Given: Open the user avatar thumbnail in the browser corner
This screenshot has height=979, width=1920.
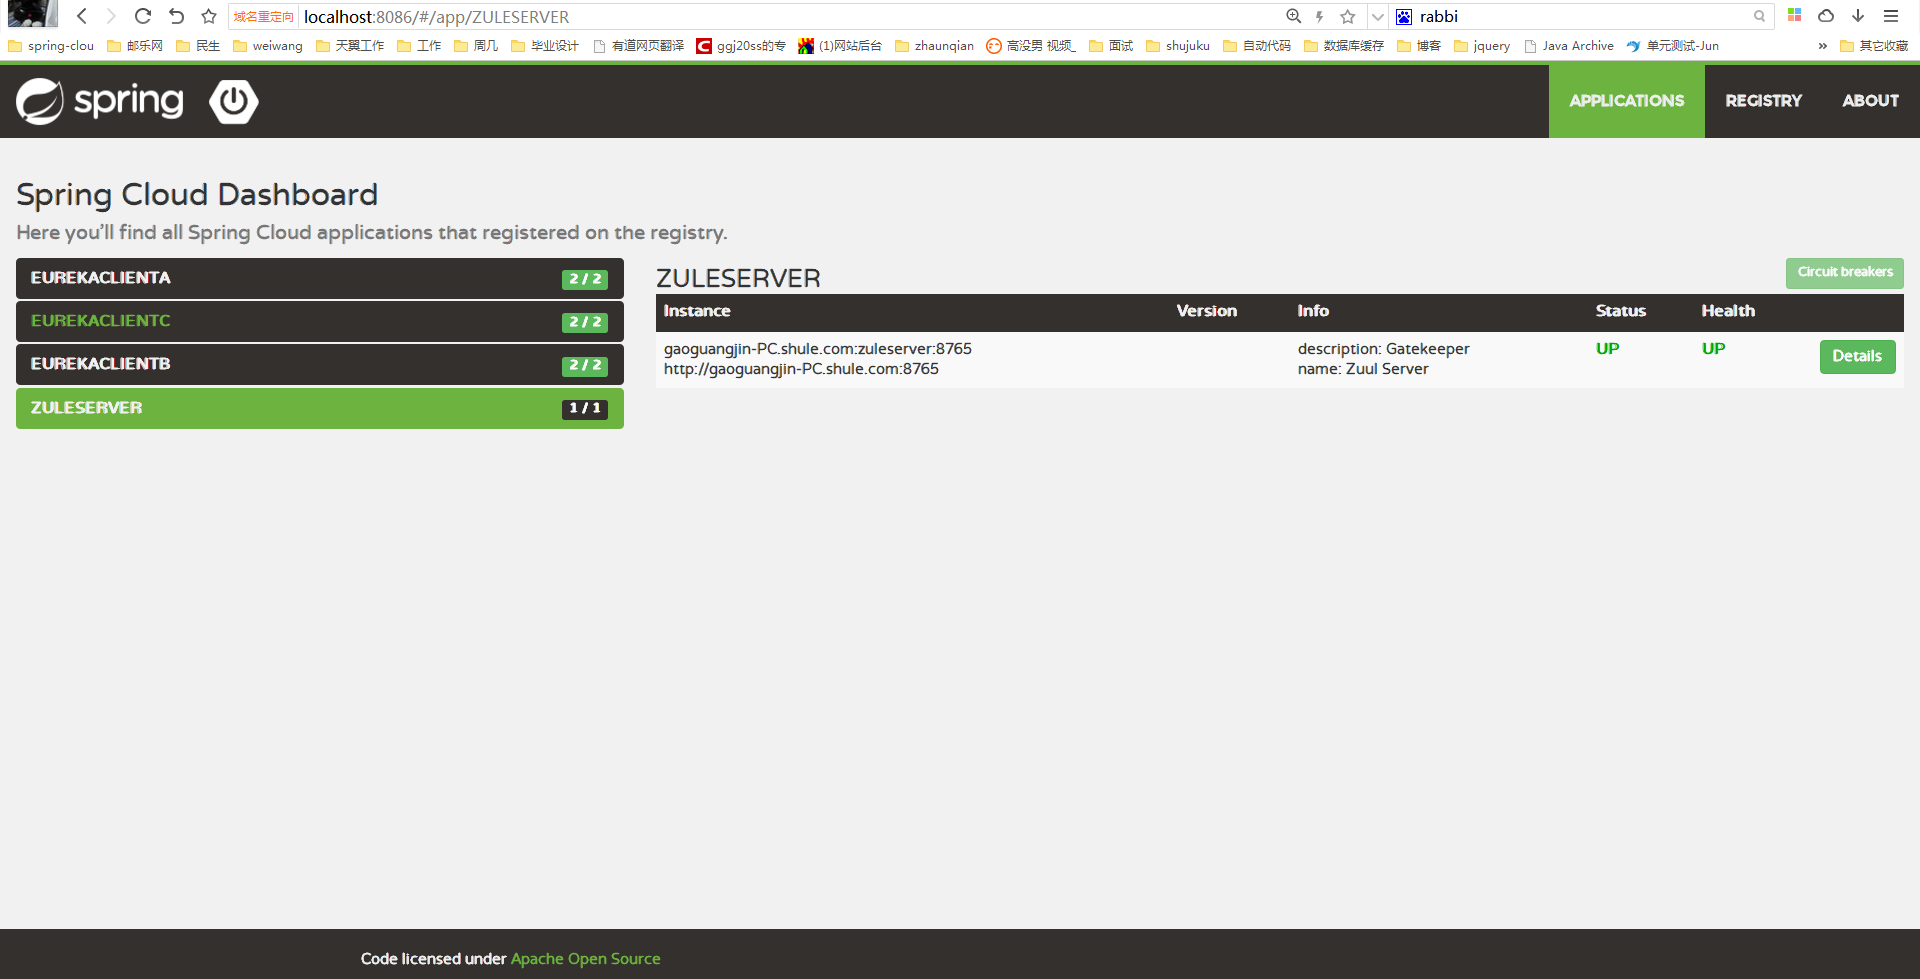Looking at the screenshot, I should (32, 14).
